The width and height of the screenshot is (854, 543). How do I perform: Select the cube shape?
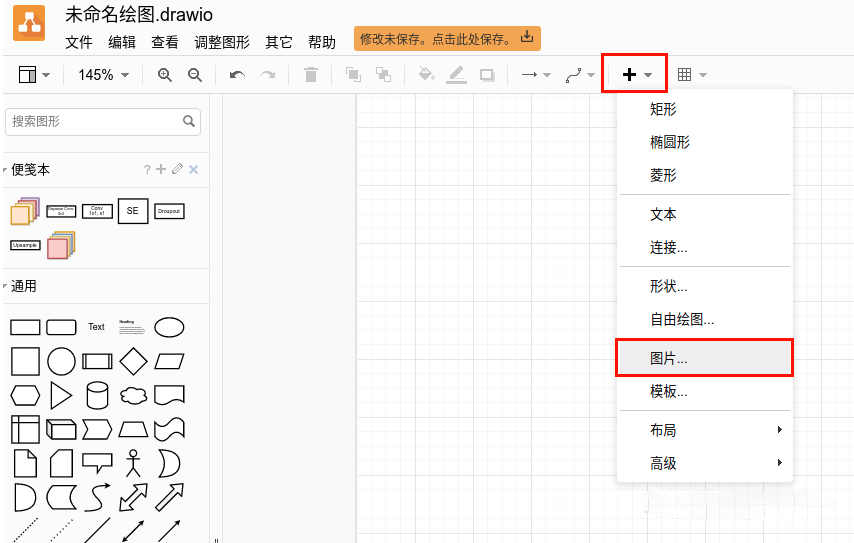(62, 429)
